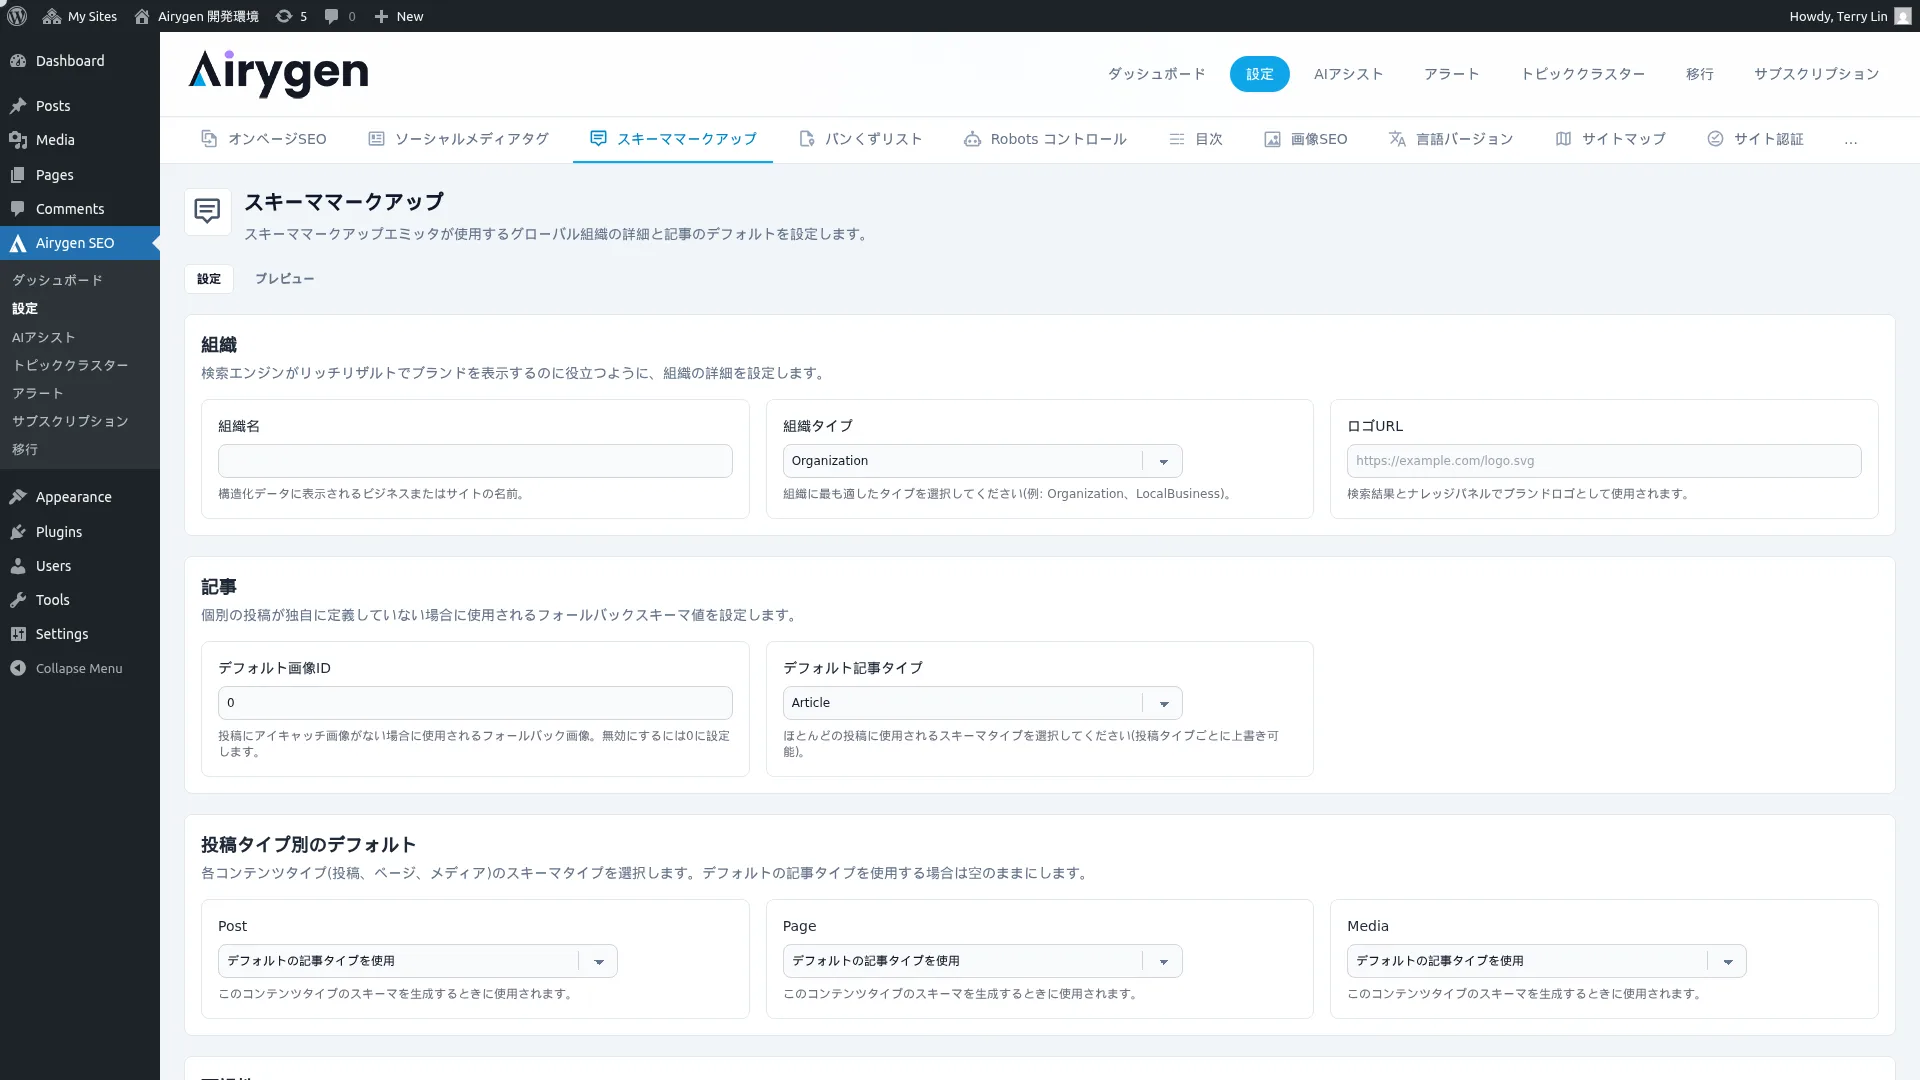Screen dimensions: 1920x1080
Task: Open Posts pin icon in sidebar
Action: coord(18,106)
